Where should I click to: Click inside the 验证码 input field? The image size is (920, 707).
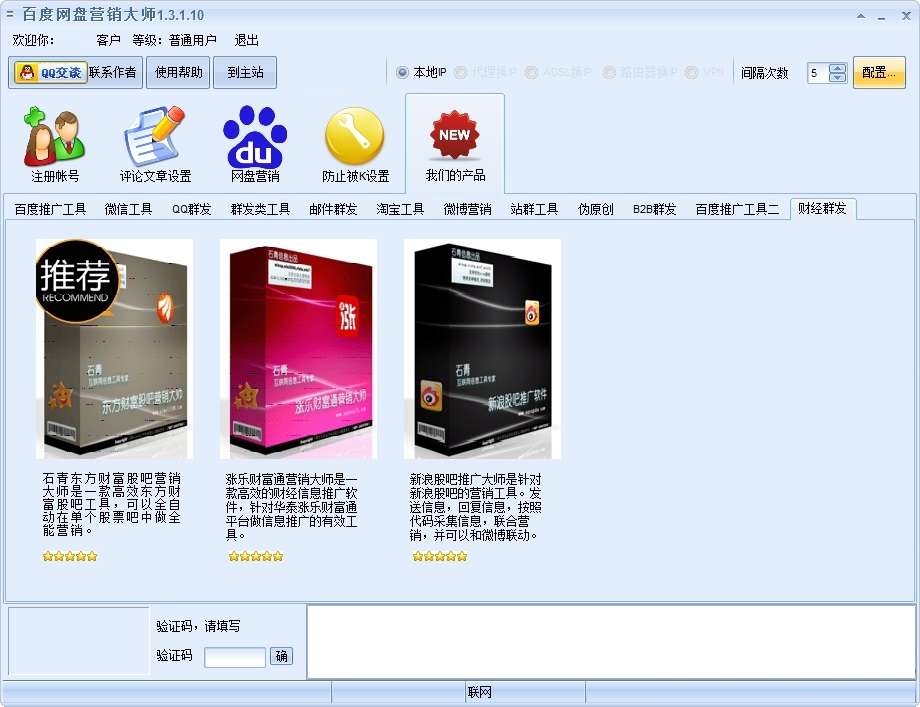[234, 657]
